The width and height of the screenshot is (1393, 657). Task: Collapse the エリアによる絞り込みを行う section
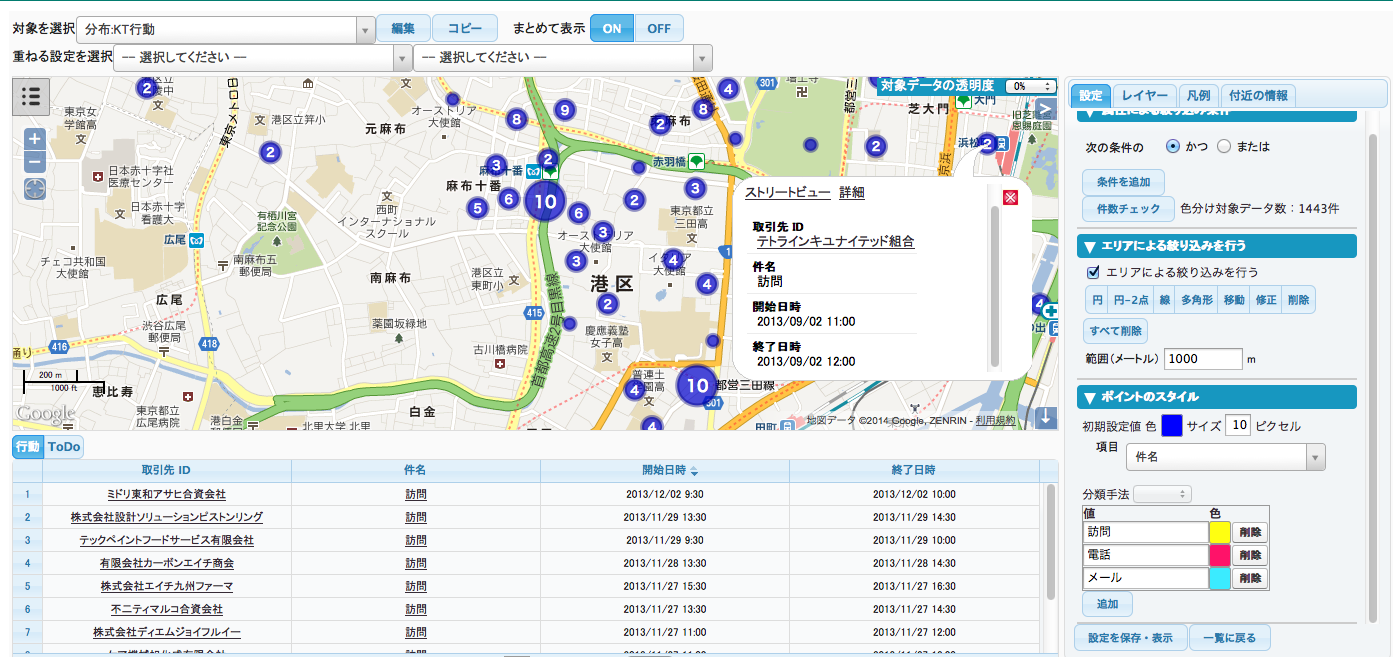coord(1217,246)
